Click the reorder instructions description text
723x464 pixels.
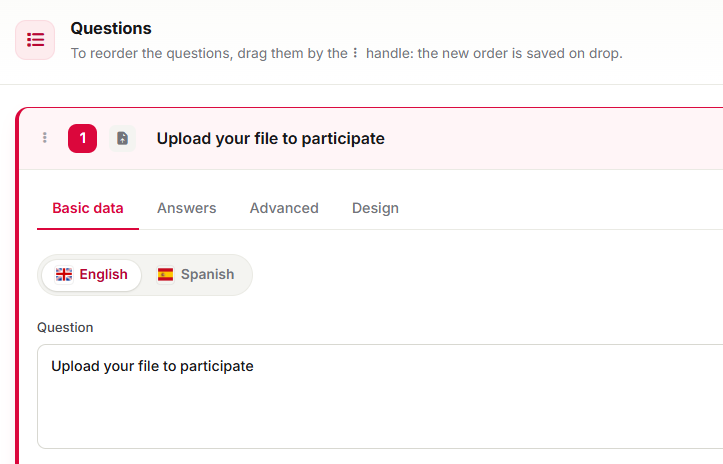click(x=346, y=54)
